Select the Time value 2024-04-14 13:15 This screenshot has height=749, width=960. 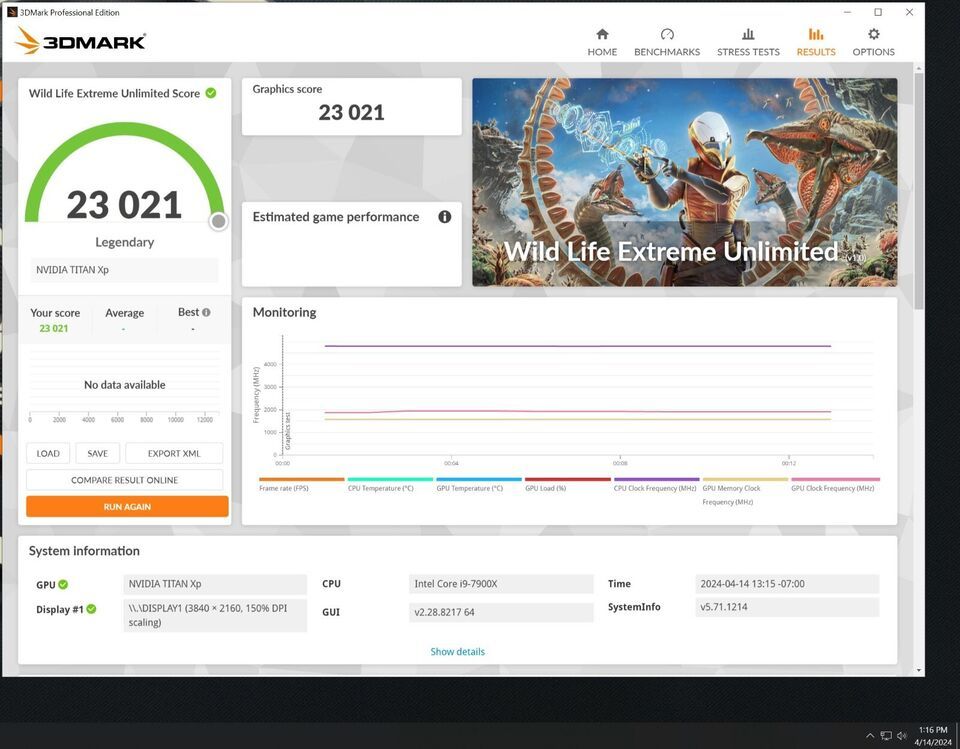click(x=787, y=584)
